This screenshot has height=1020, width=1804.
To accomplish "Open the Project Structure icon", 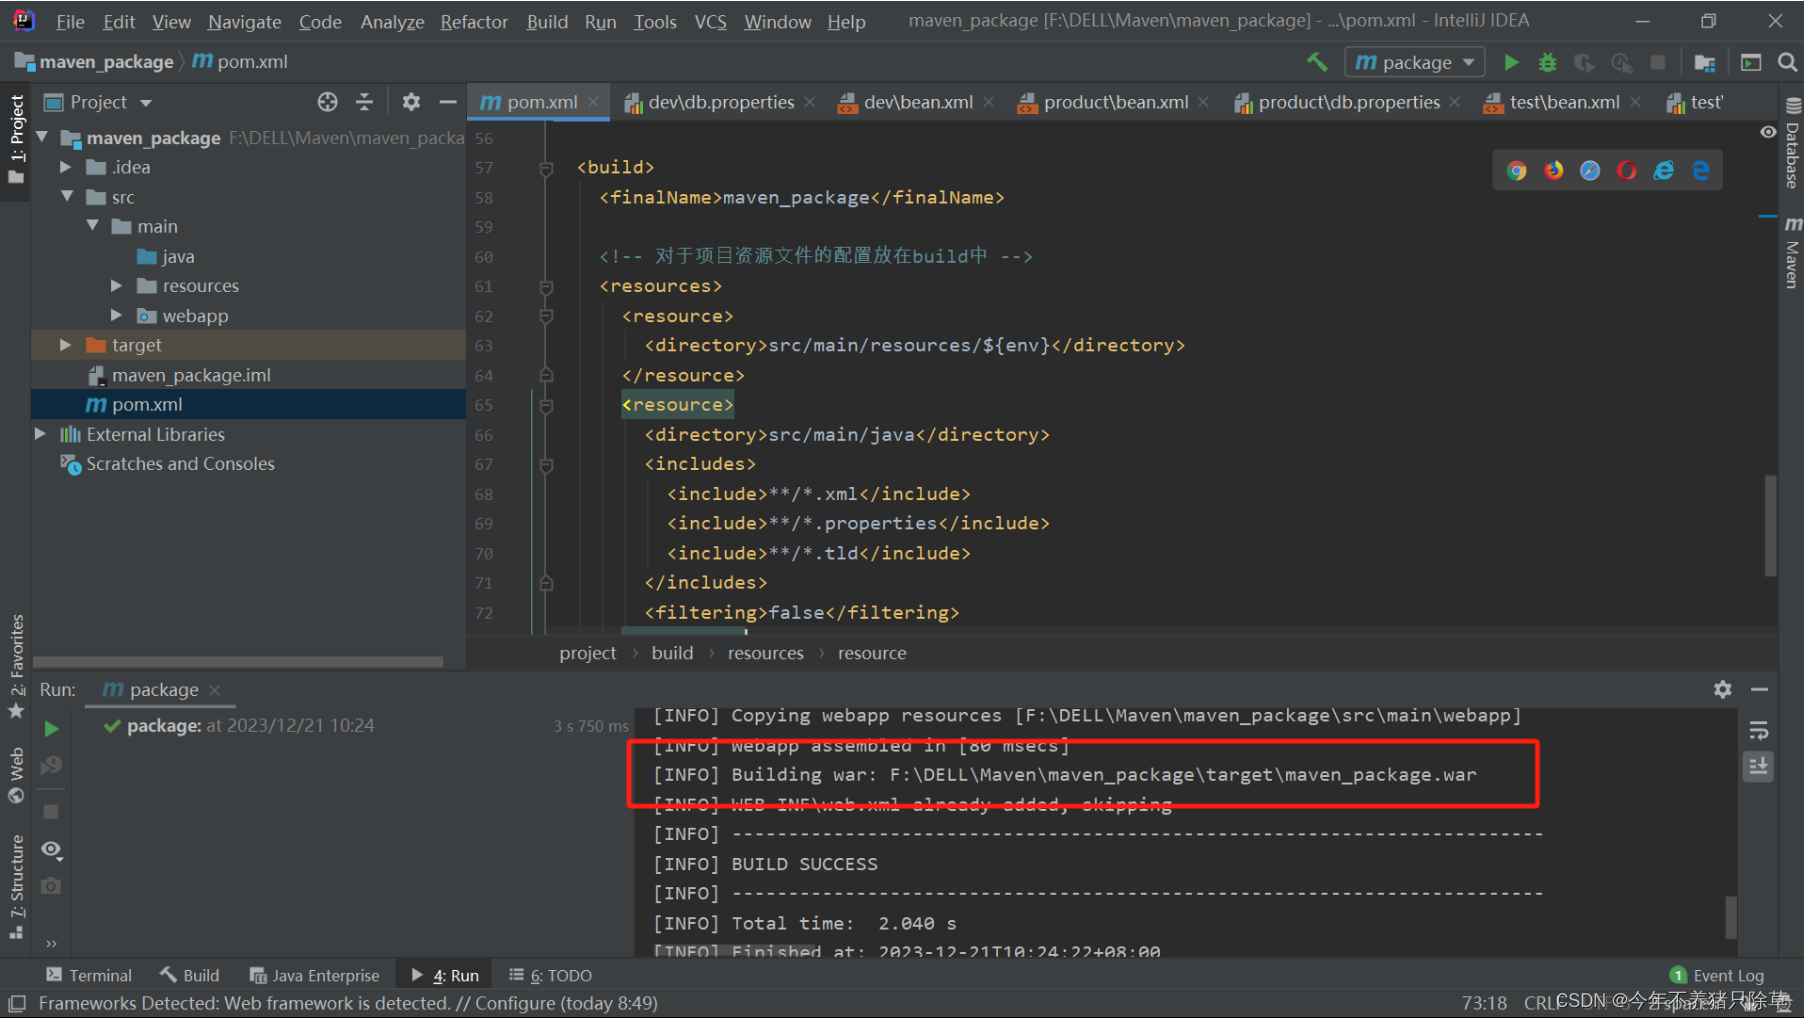I will 1705,62.
